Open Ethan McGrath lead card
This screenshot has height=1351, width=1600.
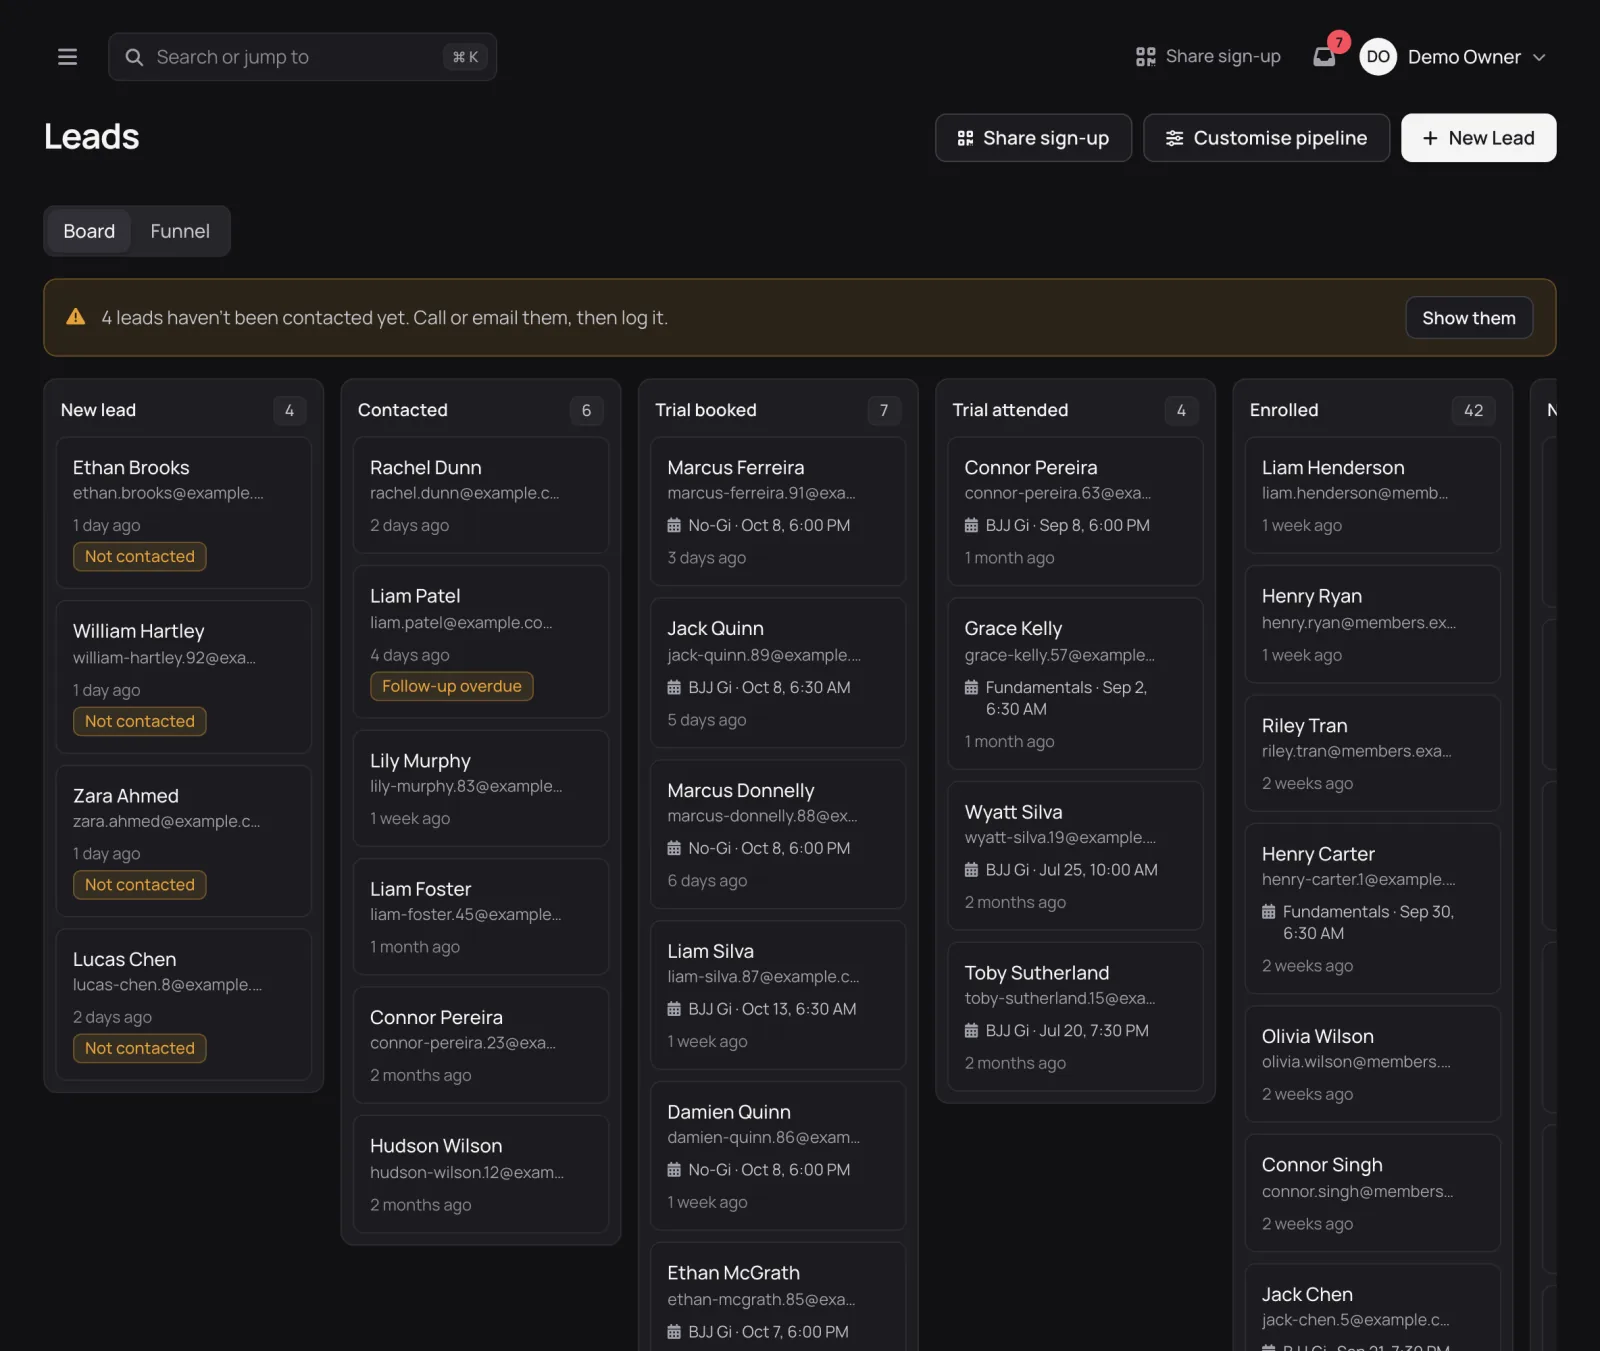tap(778, 1297)
